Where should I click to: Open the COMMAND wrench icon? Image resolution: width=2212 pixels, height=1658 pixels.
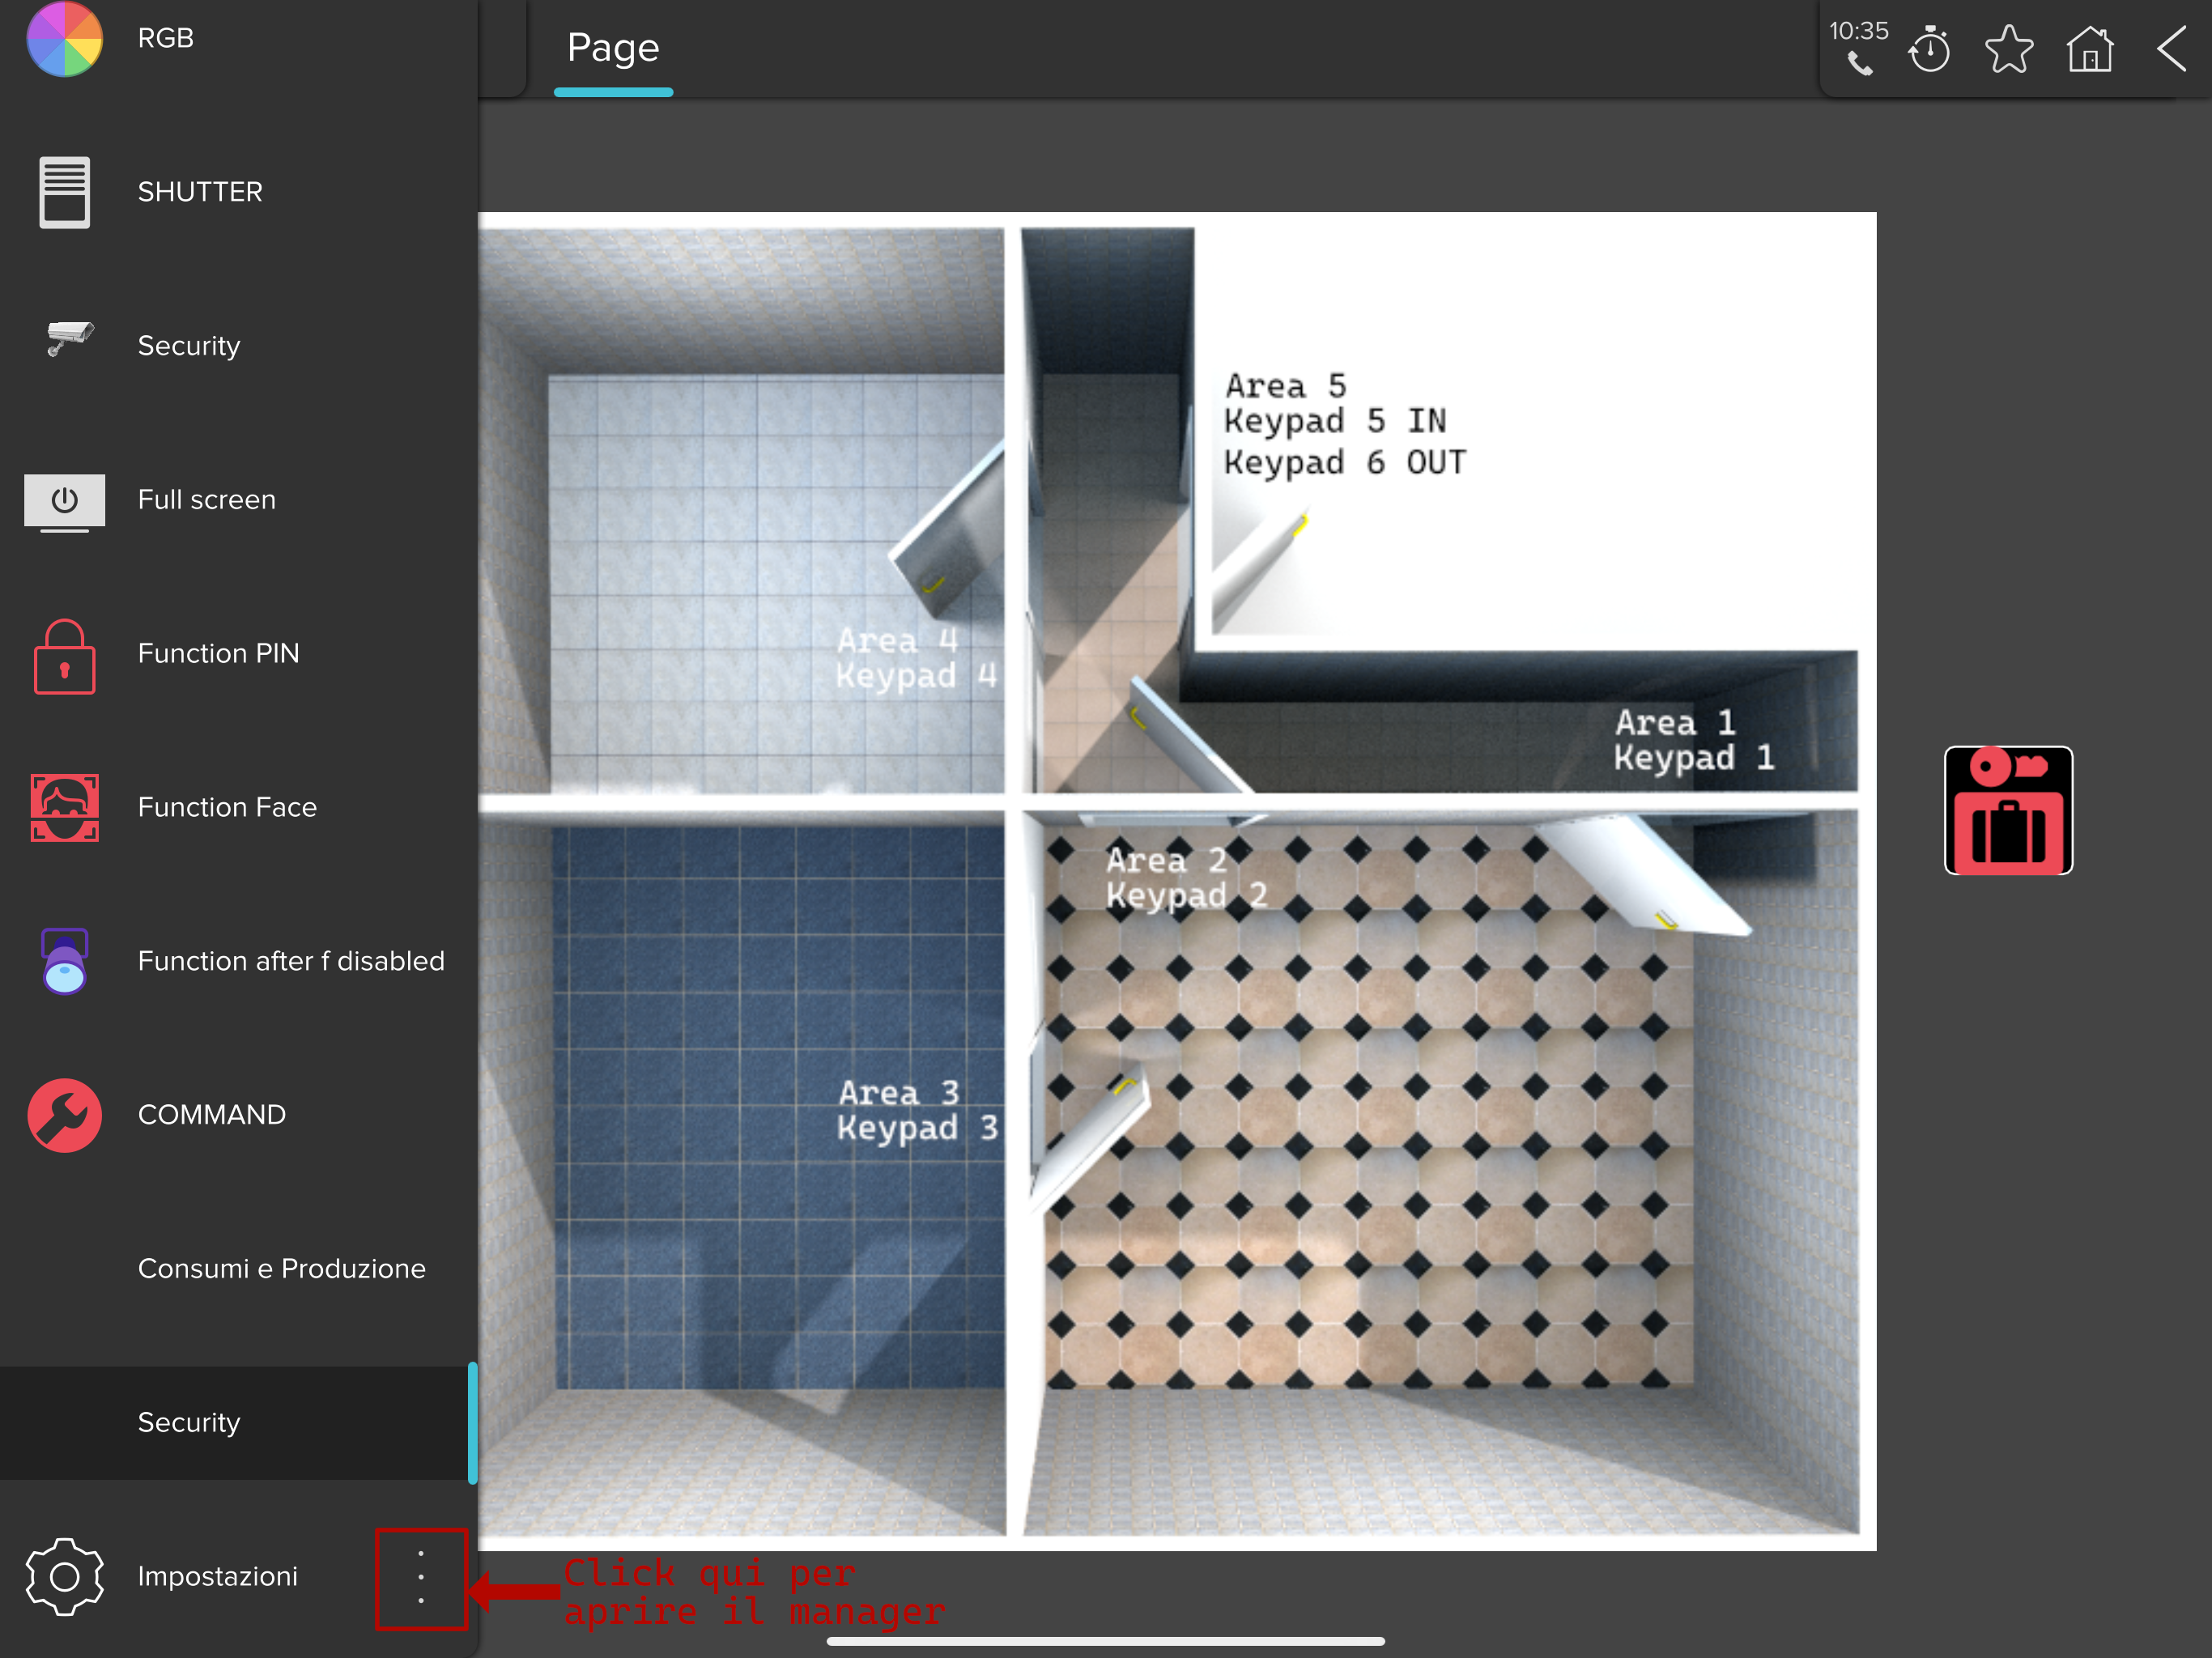pyautogui.click(x=64, y=1115)
